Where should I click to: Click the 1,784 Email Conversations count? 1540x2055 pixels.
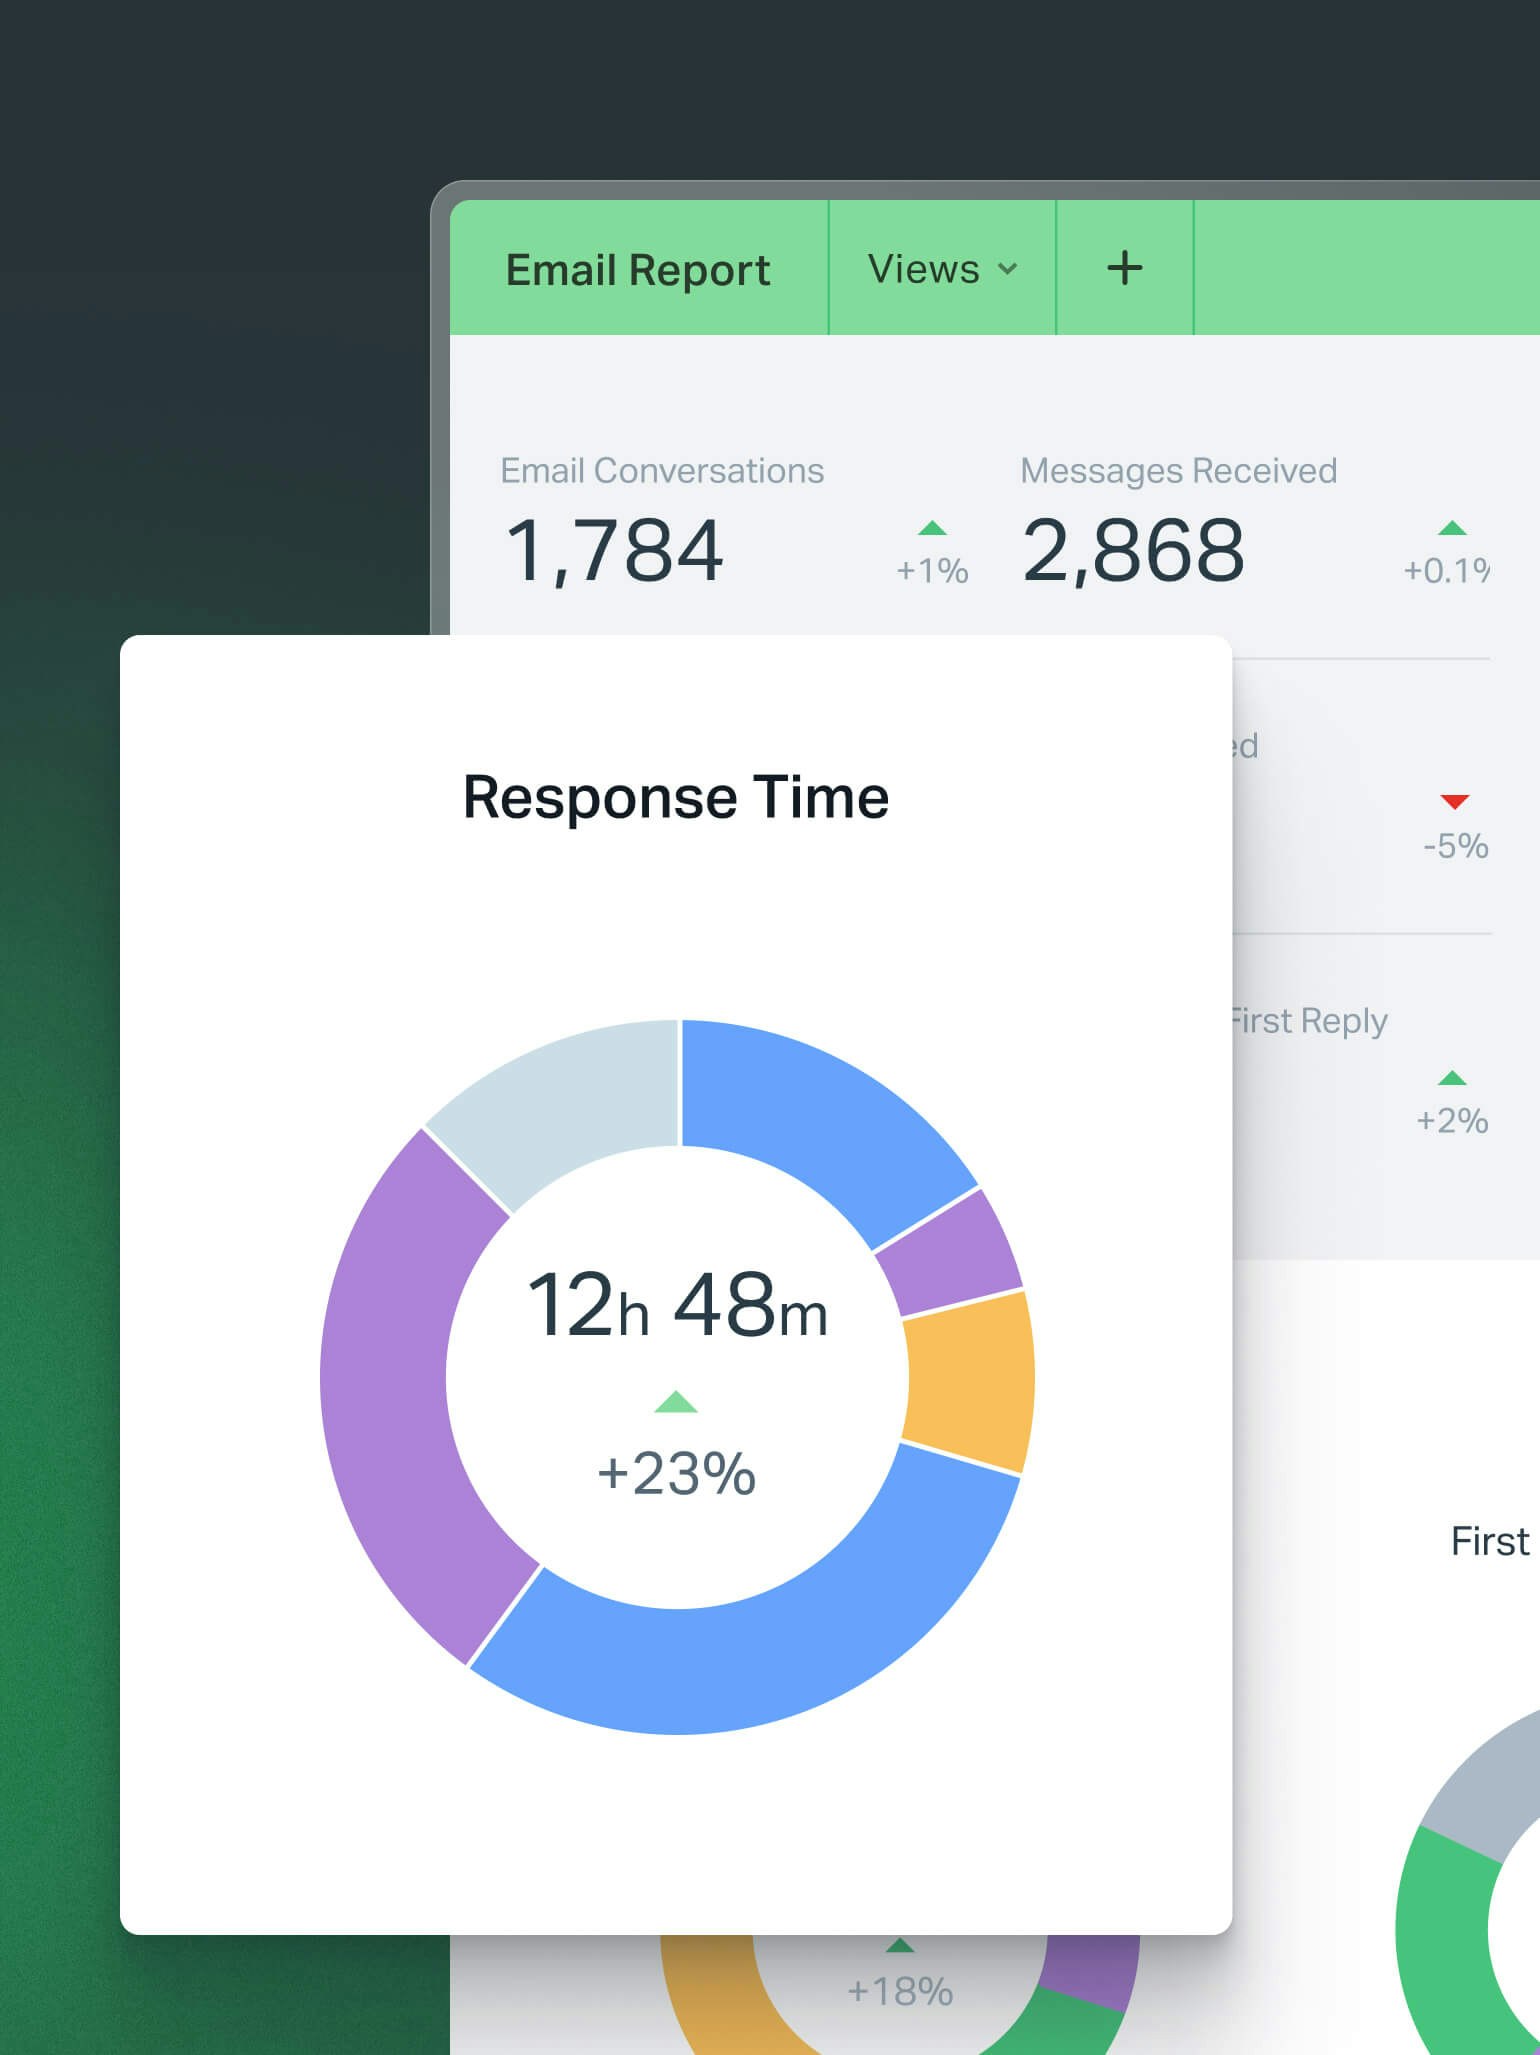click(x=614, y=551)
